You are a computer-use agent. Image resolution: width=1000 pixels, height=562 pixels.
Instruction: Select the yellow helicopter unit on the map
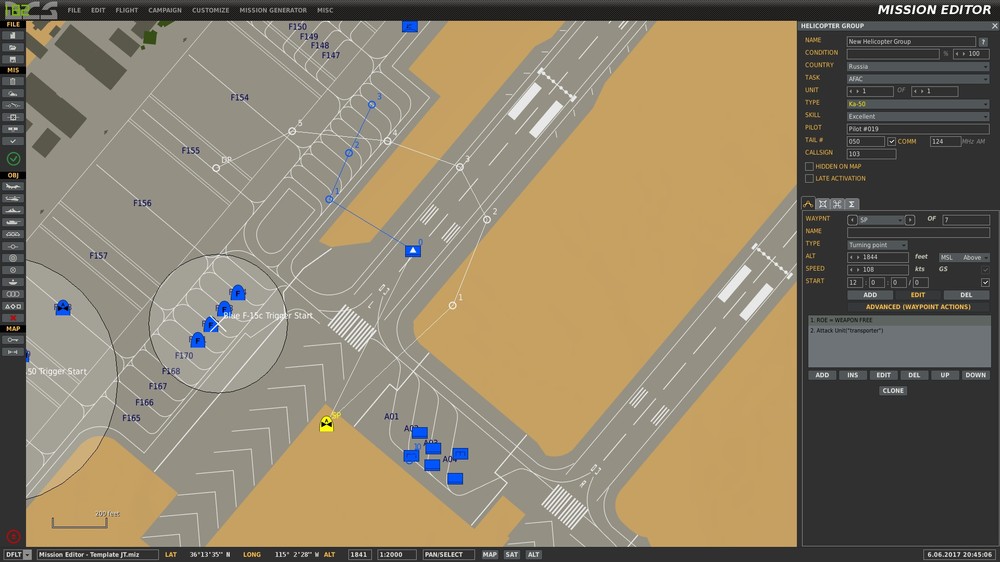tap(327, 424)
